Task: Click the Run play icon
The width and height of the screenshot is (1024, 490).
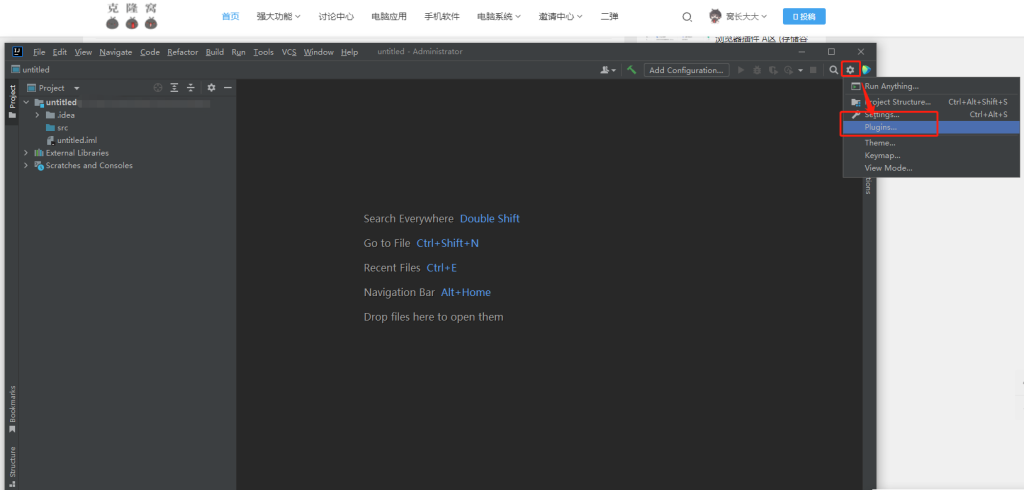Action: [x=741, y=70]
